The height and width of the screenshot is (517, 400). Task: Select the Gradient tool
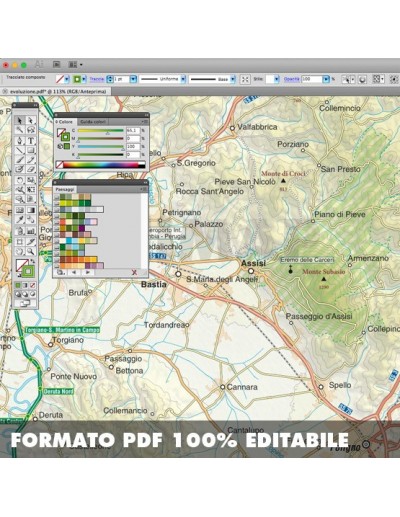pyautogui.click(x=31, y=210)
